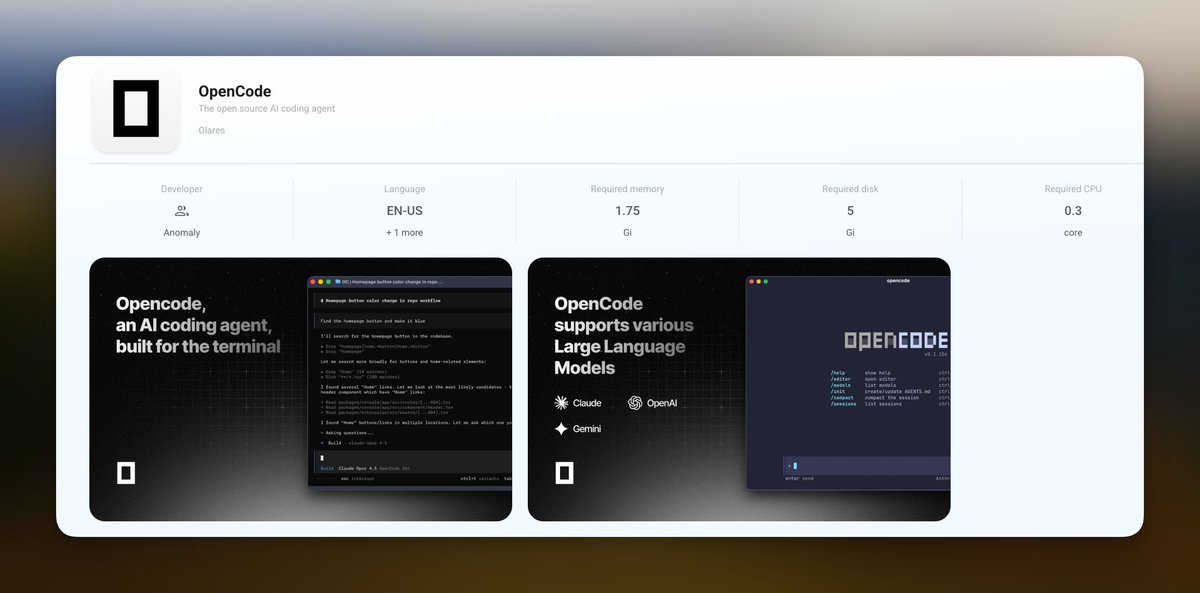The width and height of the screenshot is (1200, 593).
Task: Click the "+ 1 more" languages link
Action: [405, 233]
